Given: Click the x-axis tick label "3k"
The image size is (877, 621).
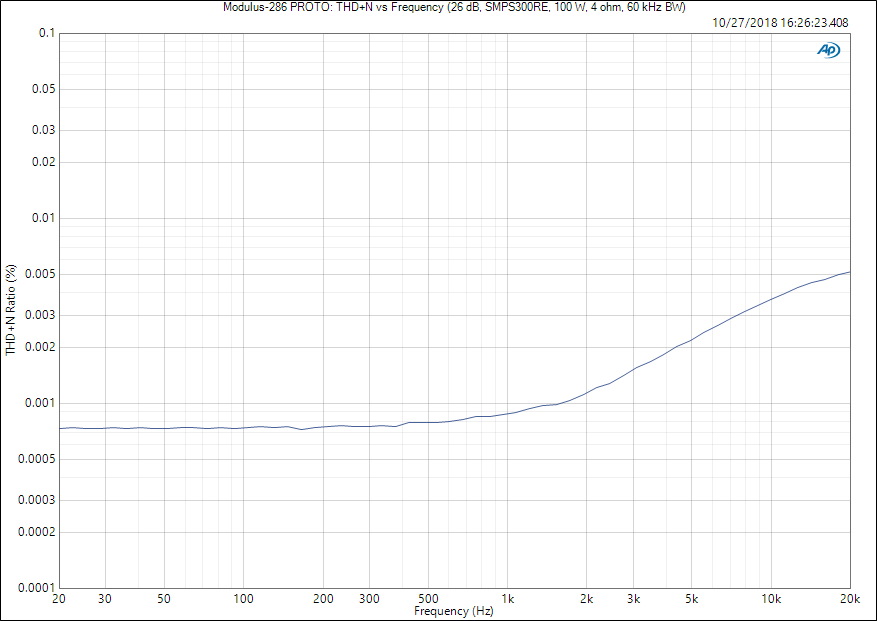Looking at the screenshot, I should pos(633,599).
